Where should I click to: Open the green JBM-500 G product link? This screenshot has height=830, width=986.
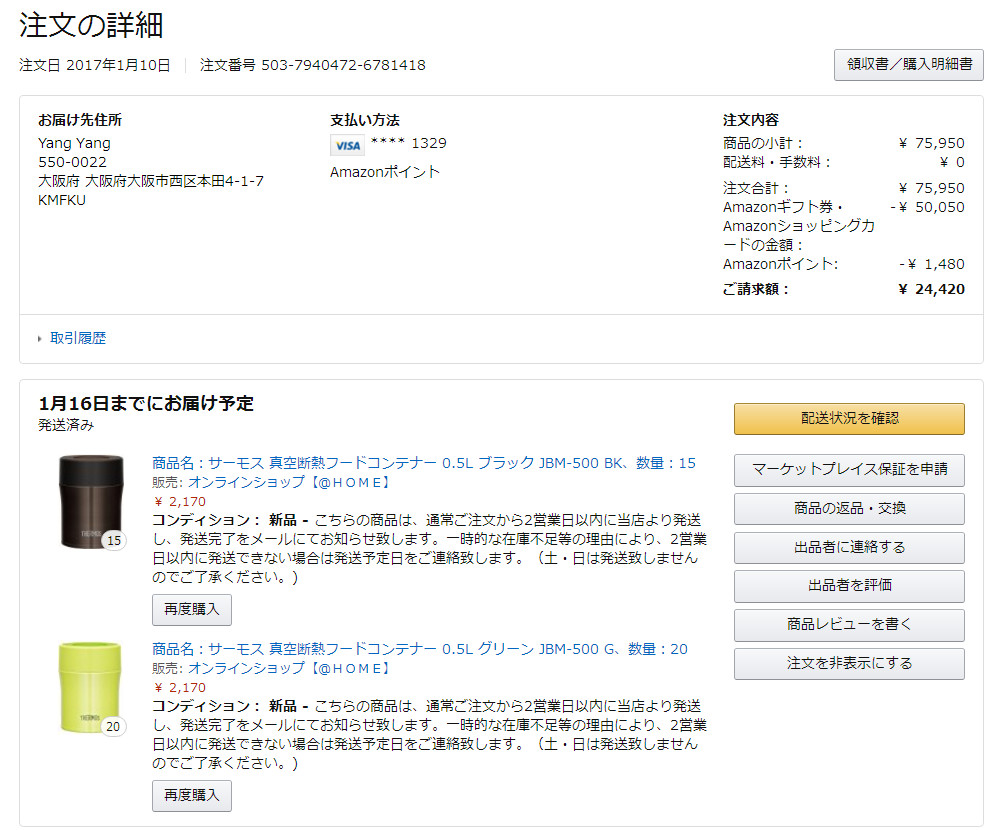point(419,649)
